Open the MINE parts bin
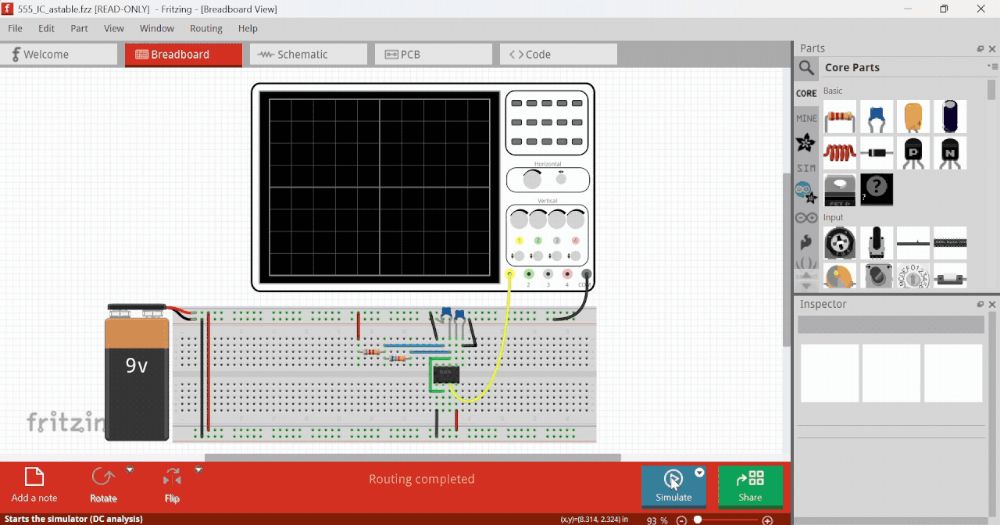This screenshot has height=525, width=1000. (806, 118)
